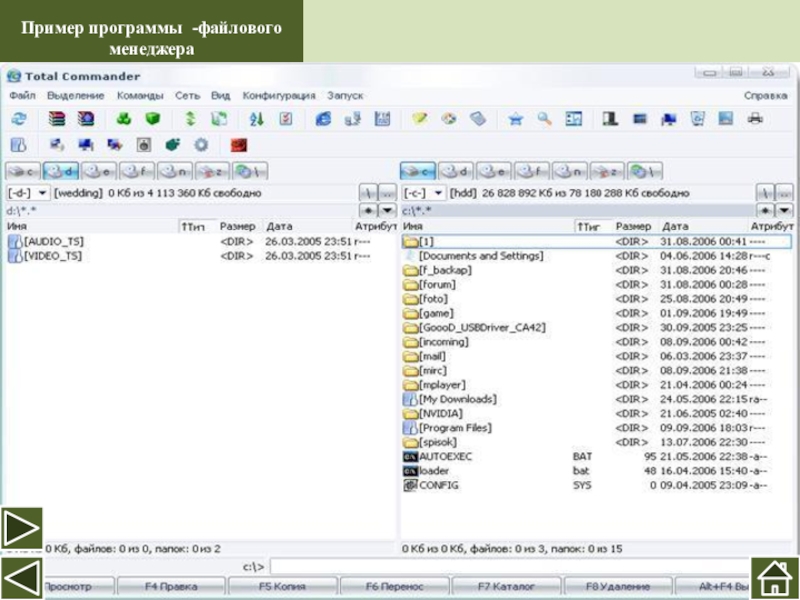
Task: Click the landscape picture toolbar icon
Action: pos(726,119)
